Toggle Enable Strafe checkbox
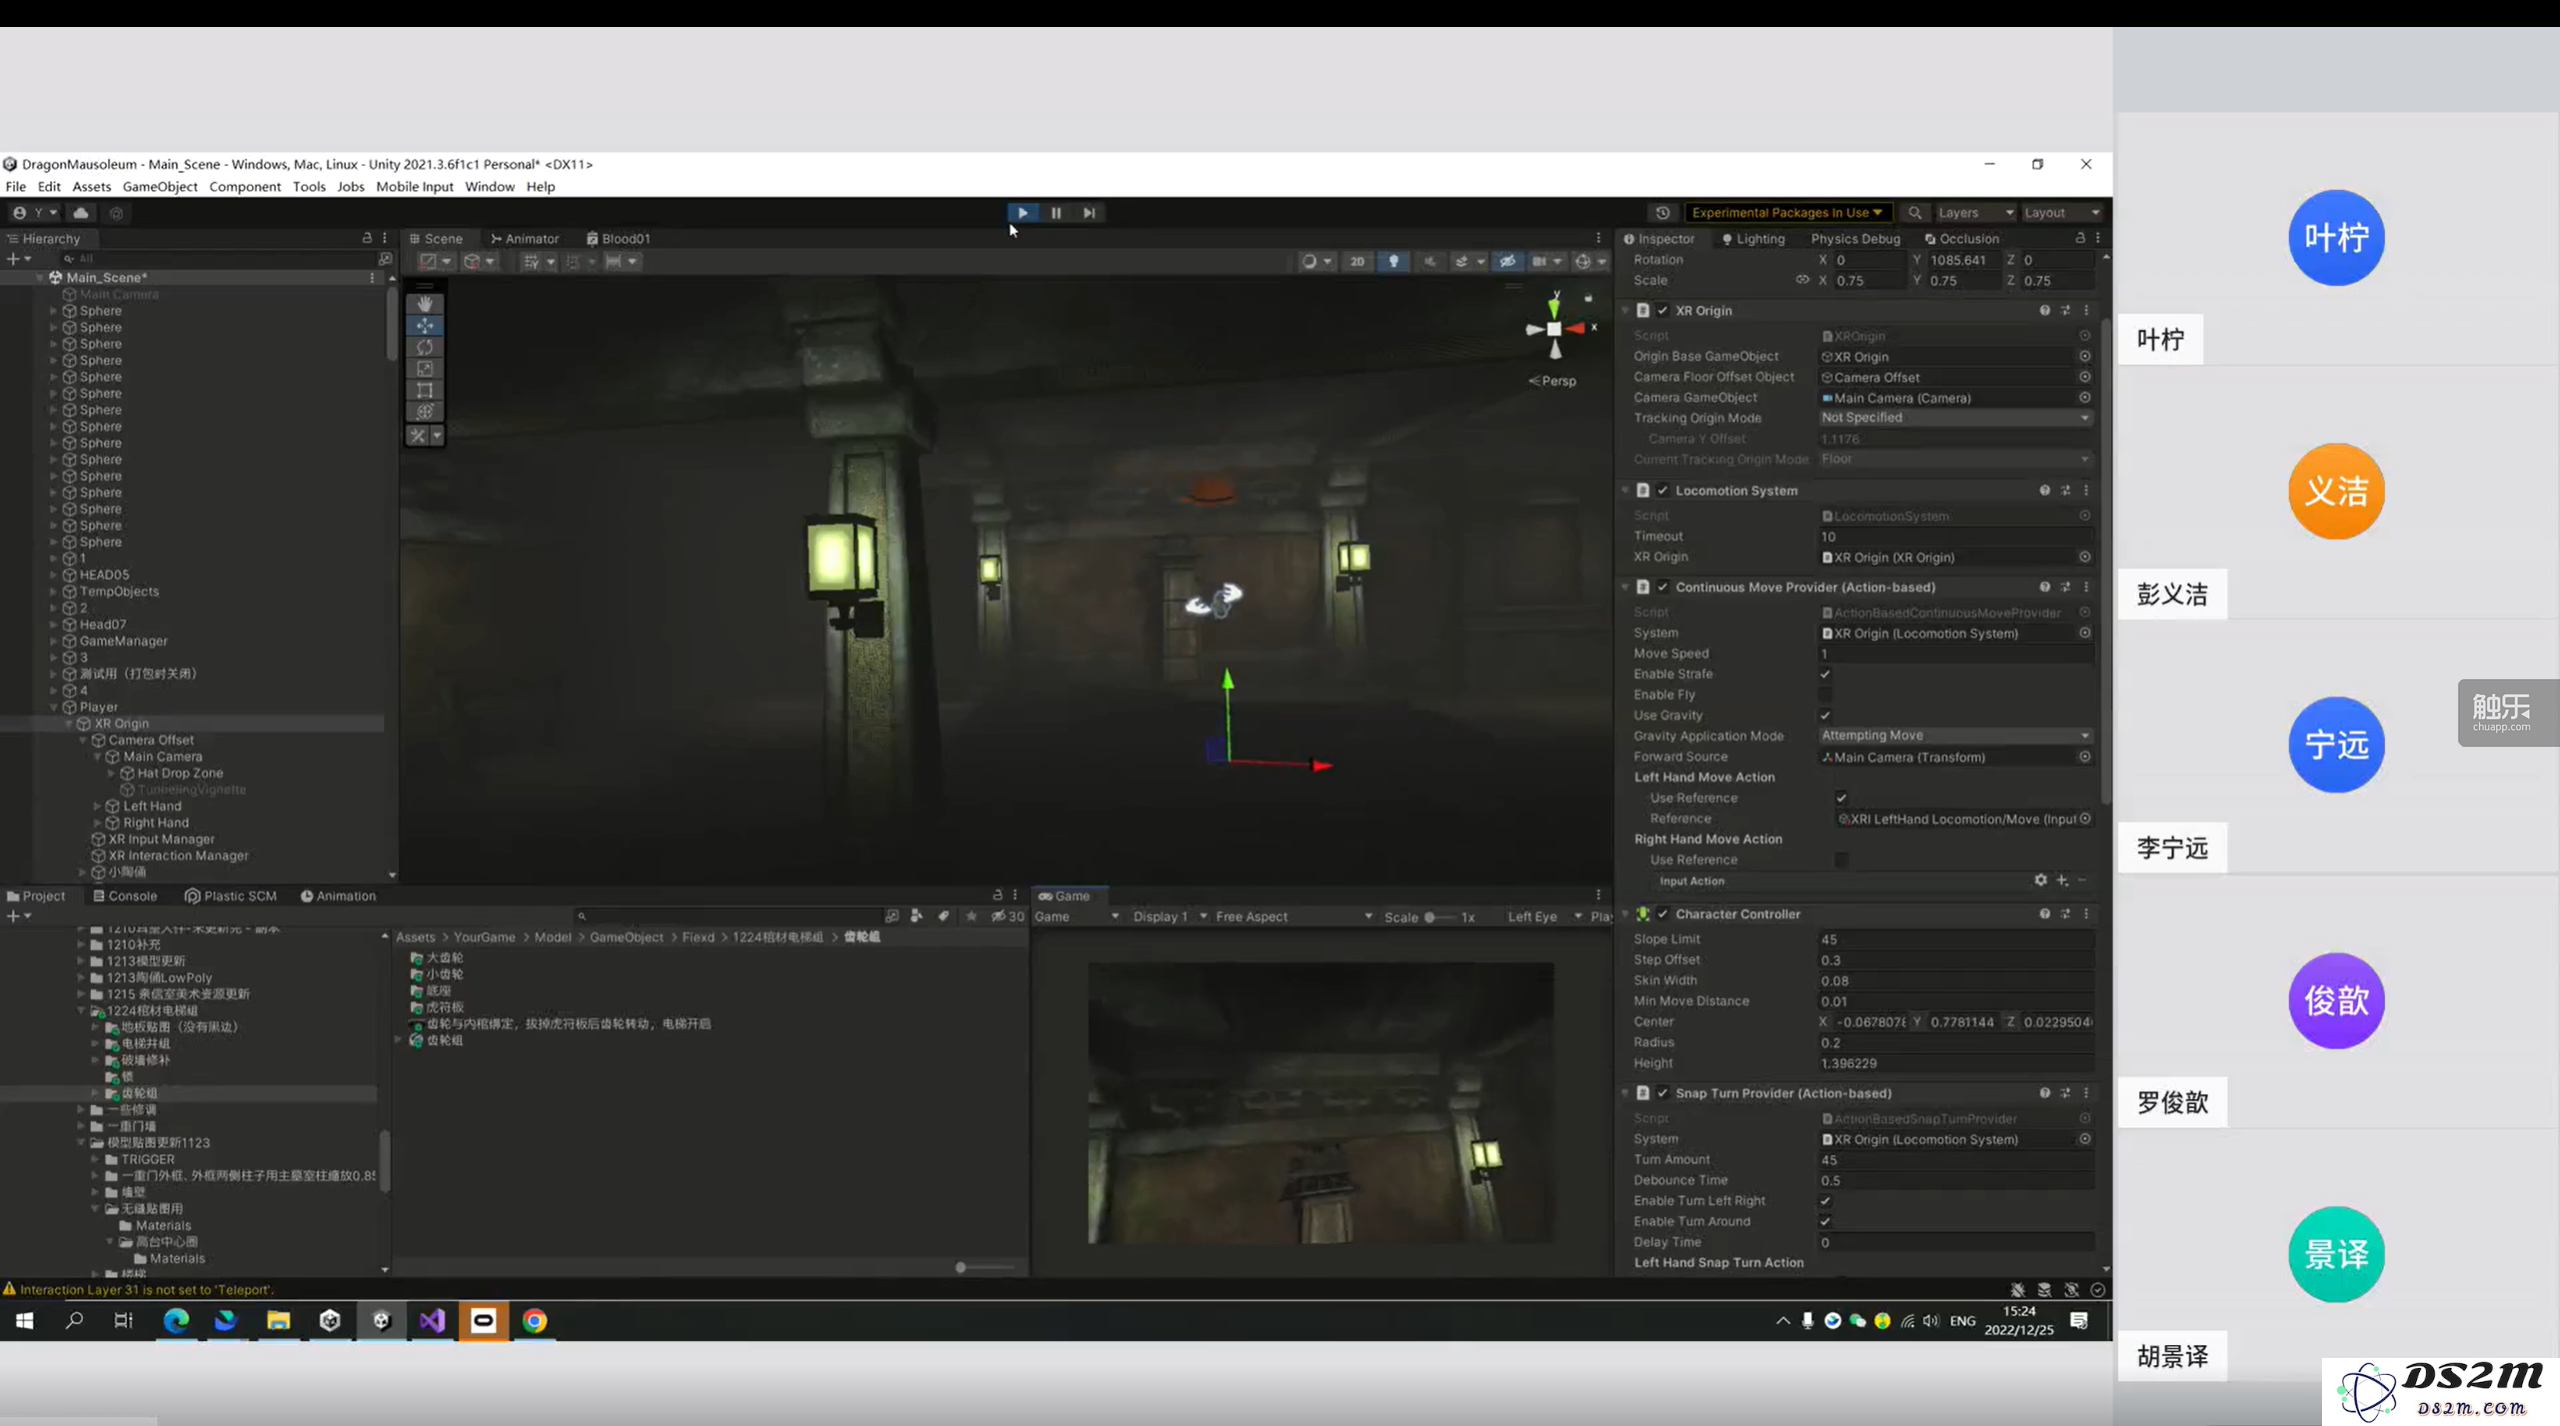Screen dimensions: 2560x1426 click(x=1825, y=674)
